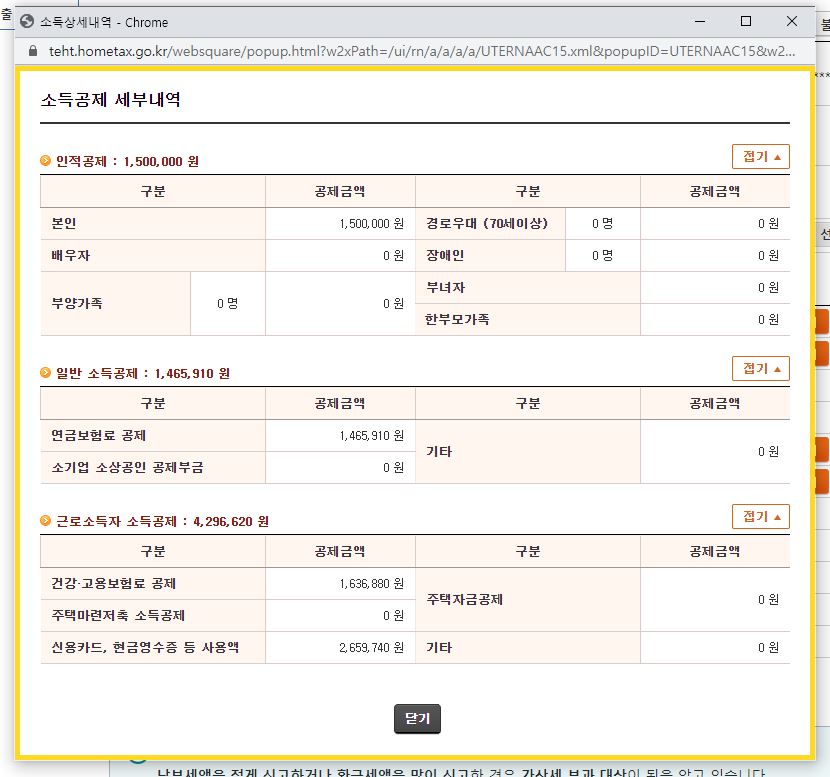Image resolution: width=830 pixels, height=777 pixels.
Task: Select the 본인 deduction amount 1,500,000 원
Action: click(371, 224)
